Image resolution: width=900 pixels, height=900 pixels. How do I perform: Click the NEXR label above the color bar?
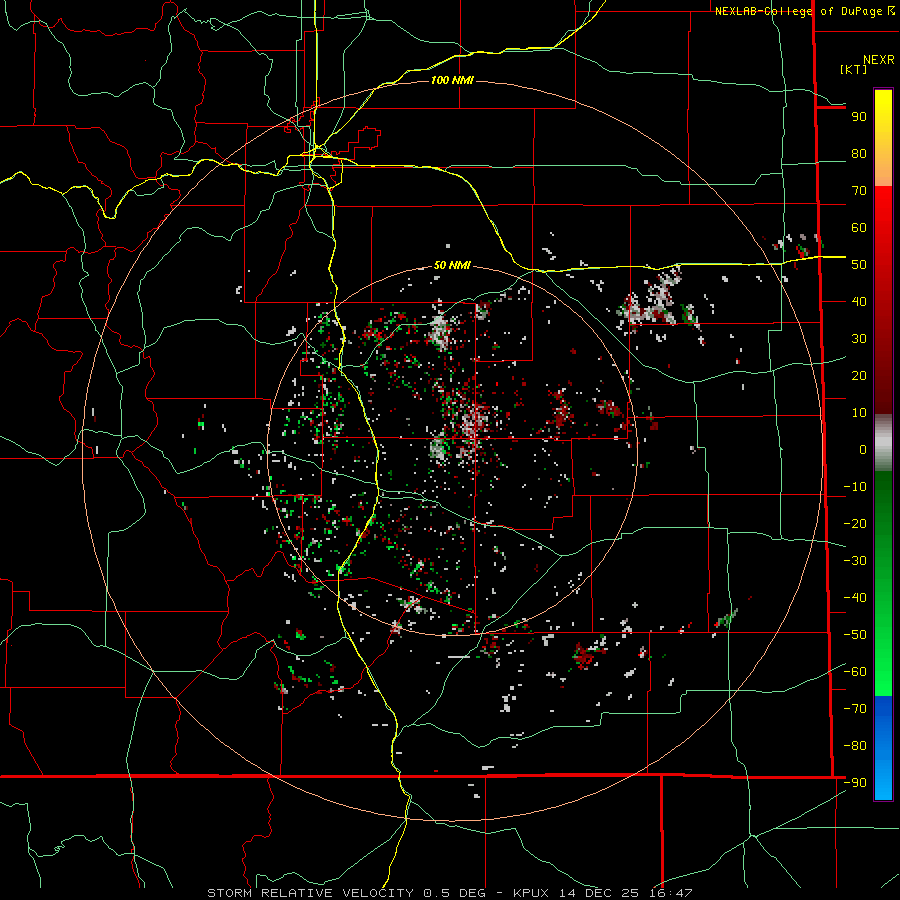tap(879, 60)
